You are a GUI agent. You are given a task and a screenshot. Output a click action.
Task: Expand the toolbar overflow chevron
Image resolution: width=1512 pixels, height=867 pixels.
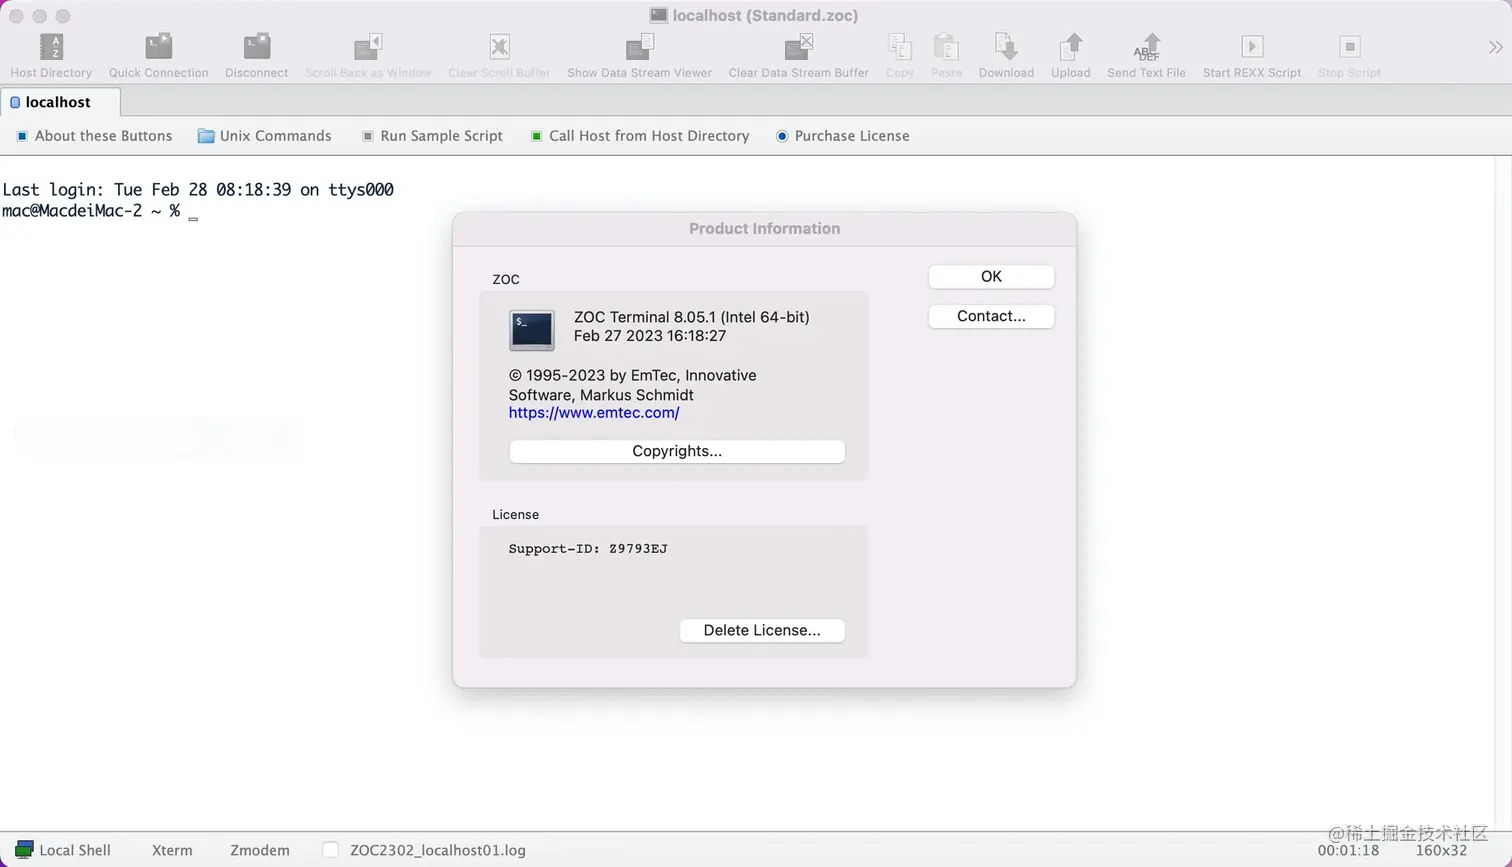pyautogui.click(x=1495, y=47)
